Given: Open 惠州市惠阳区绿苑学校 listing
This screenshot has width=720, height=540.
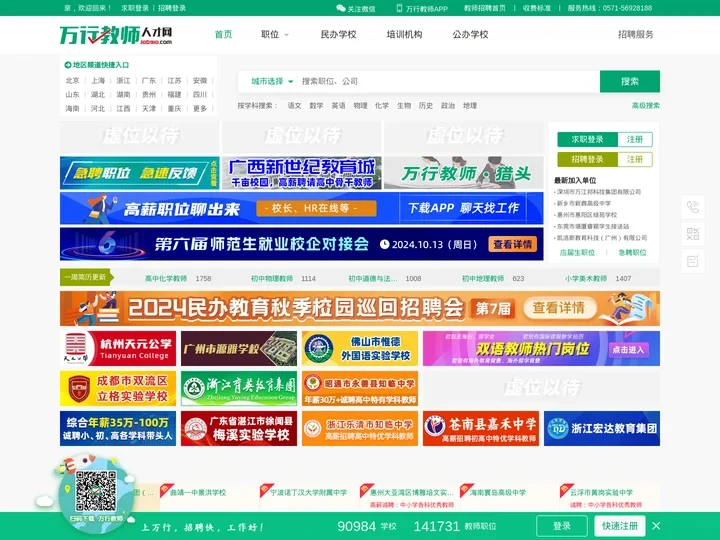Looking at the screenshot, I should 587,215.
